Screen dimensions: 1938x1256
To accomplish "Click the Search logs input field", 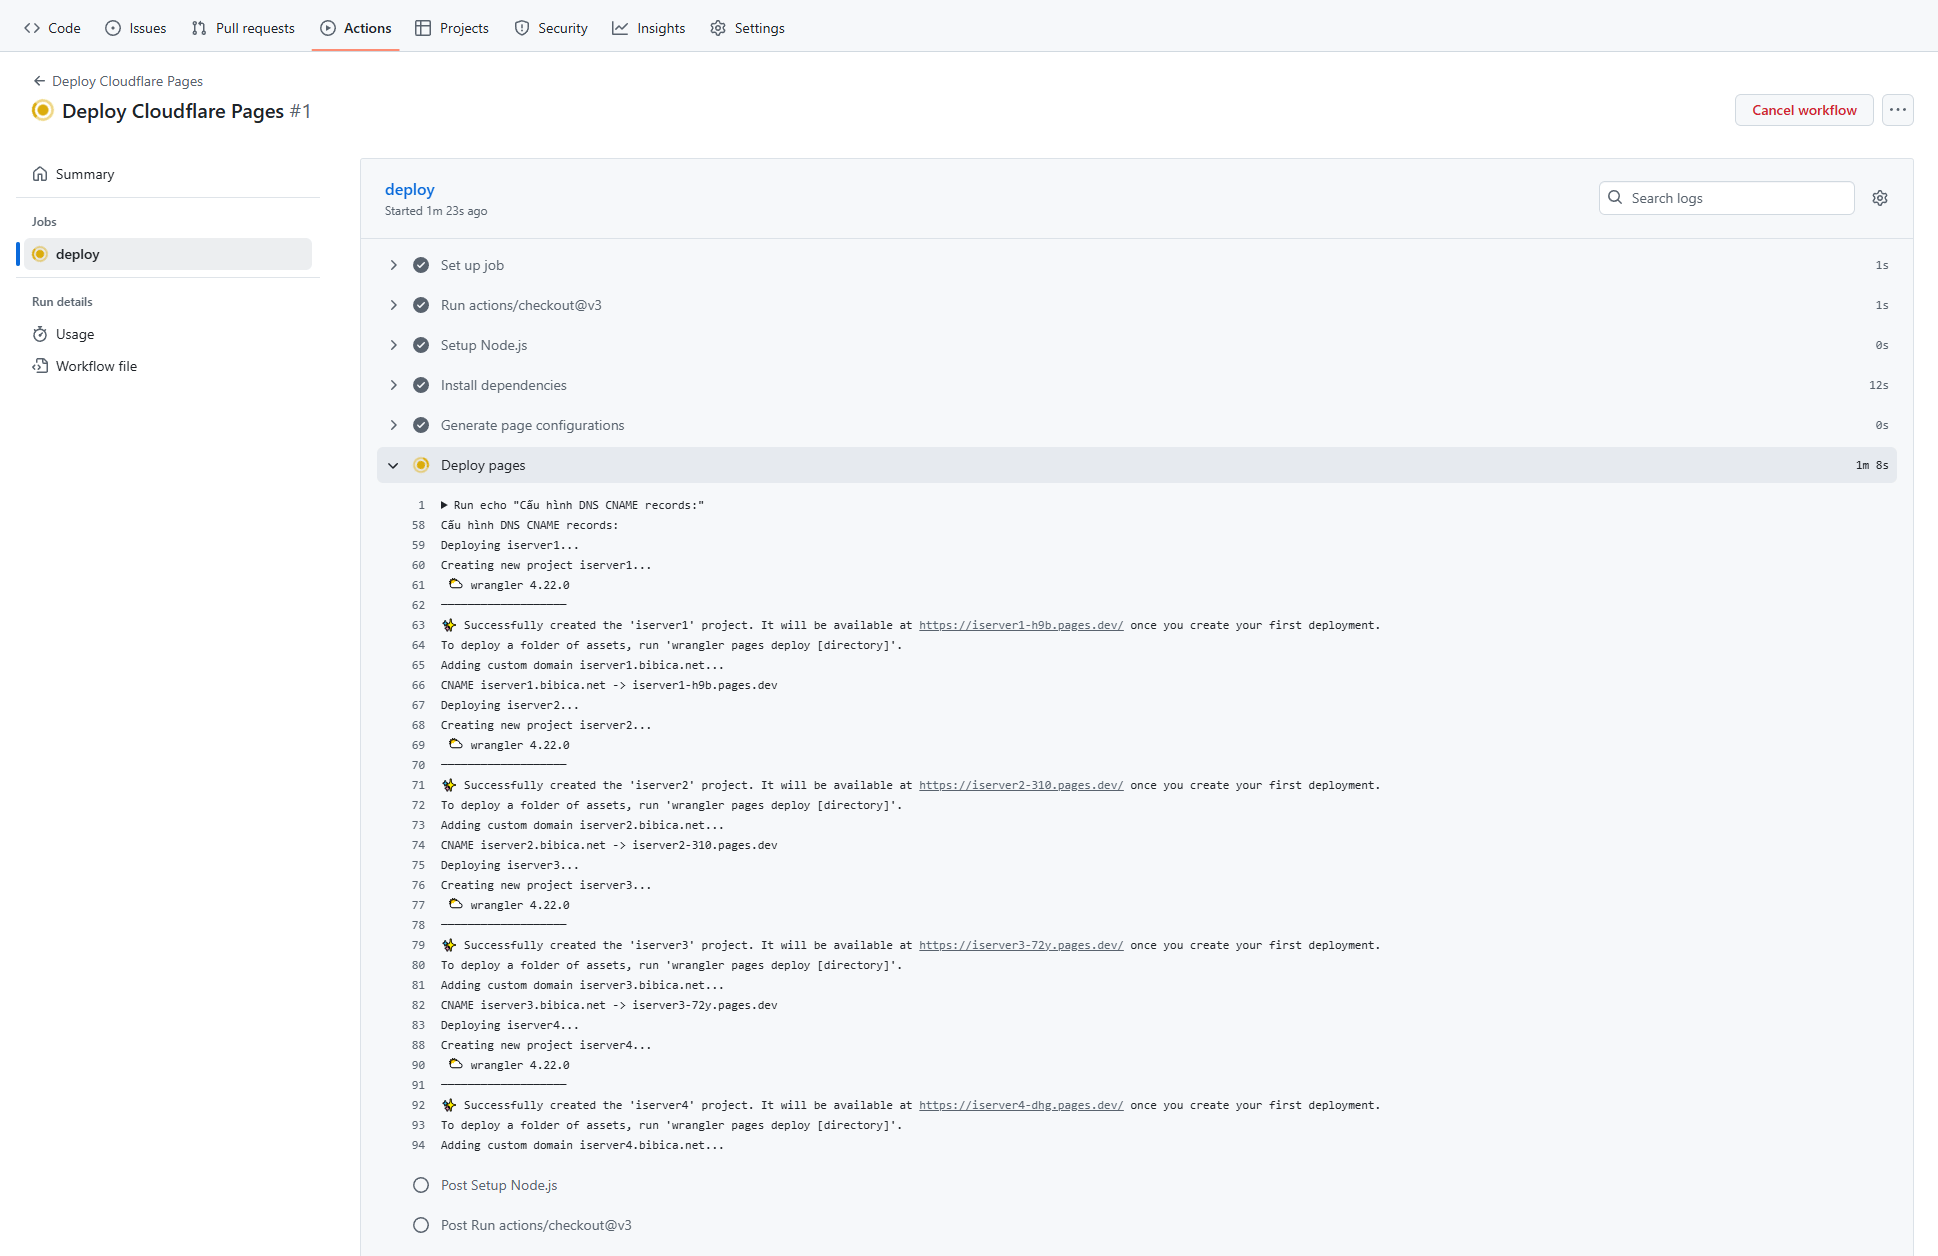I will (x=1727, y=198).
